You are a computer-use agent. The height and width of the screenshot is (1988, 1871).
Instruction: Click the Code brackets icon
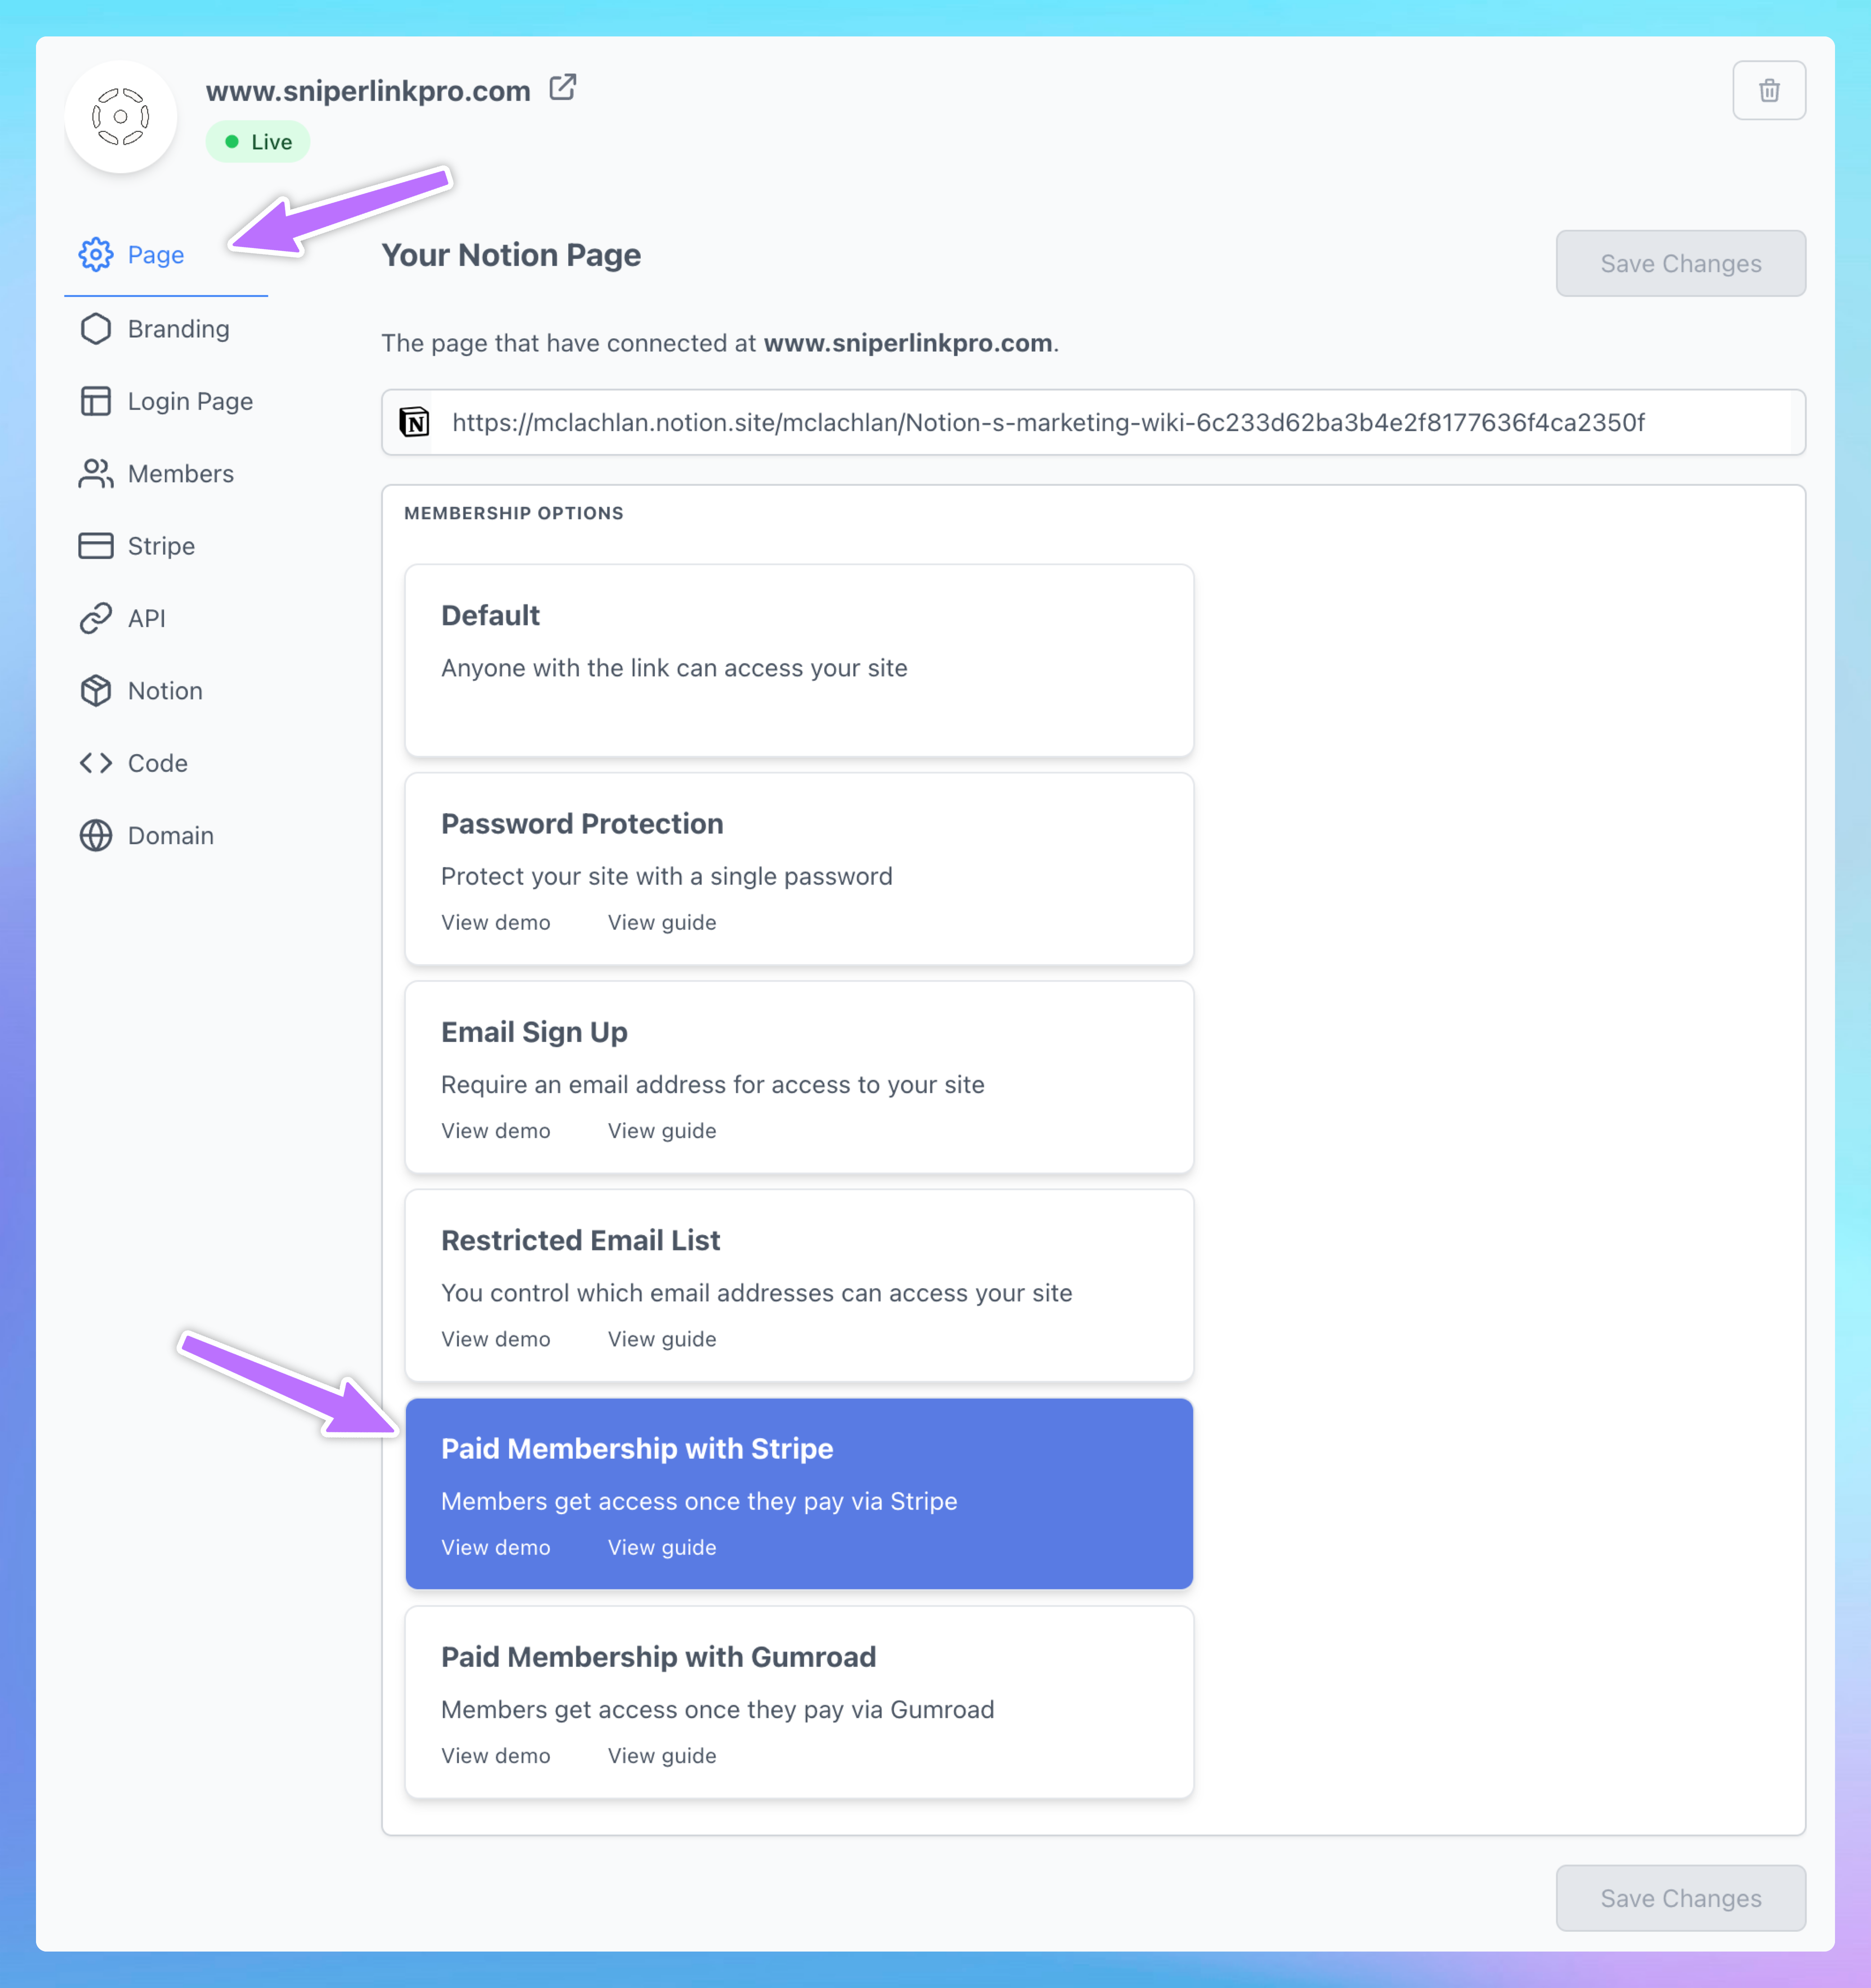(96, 763)
